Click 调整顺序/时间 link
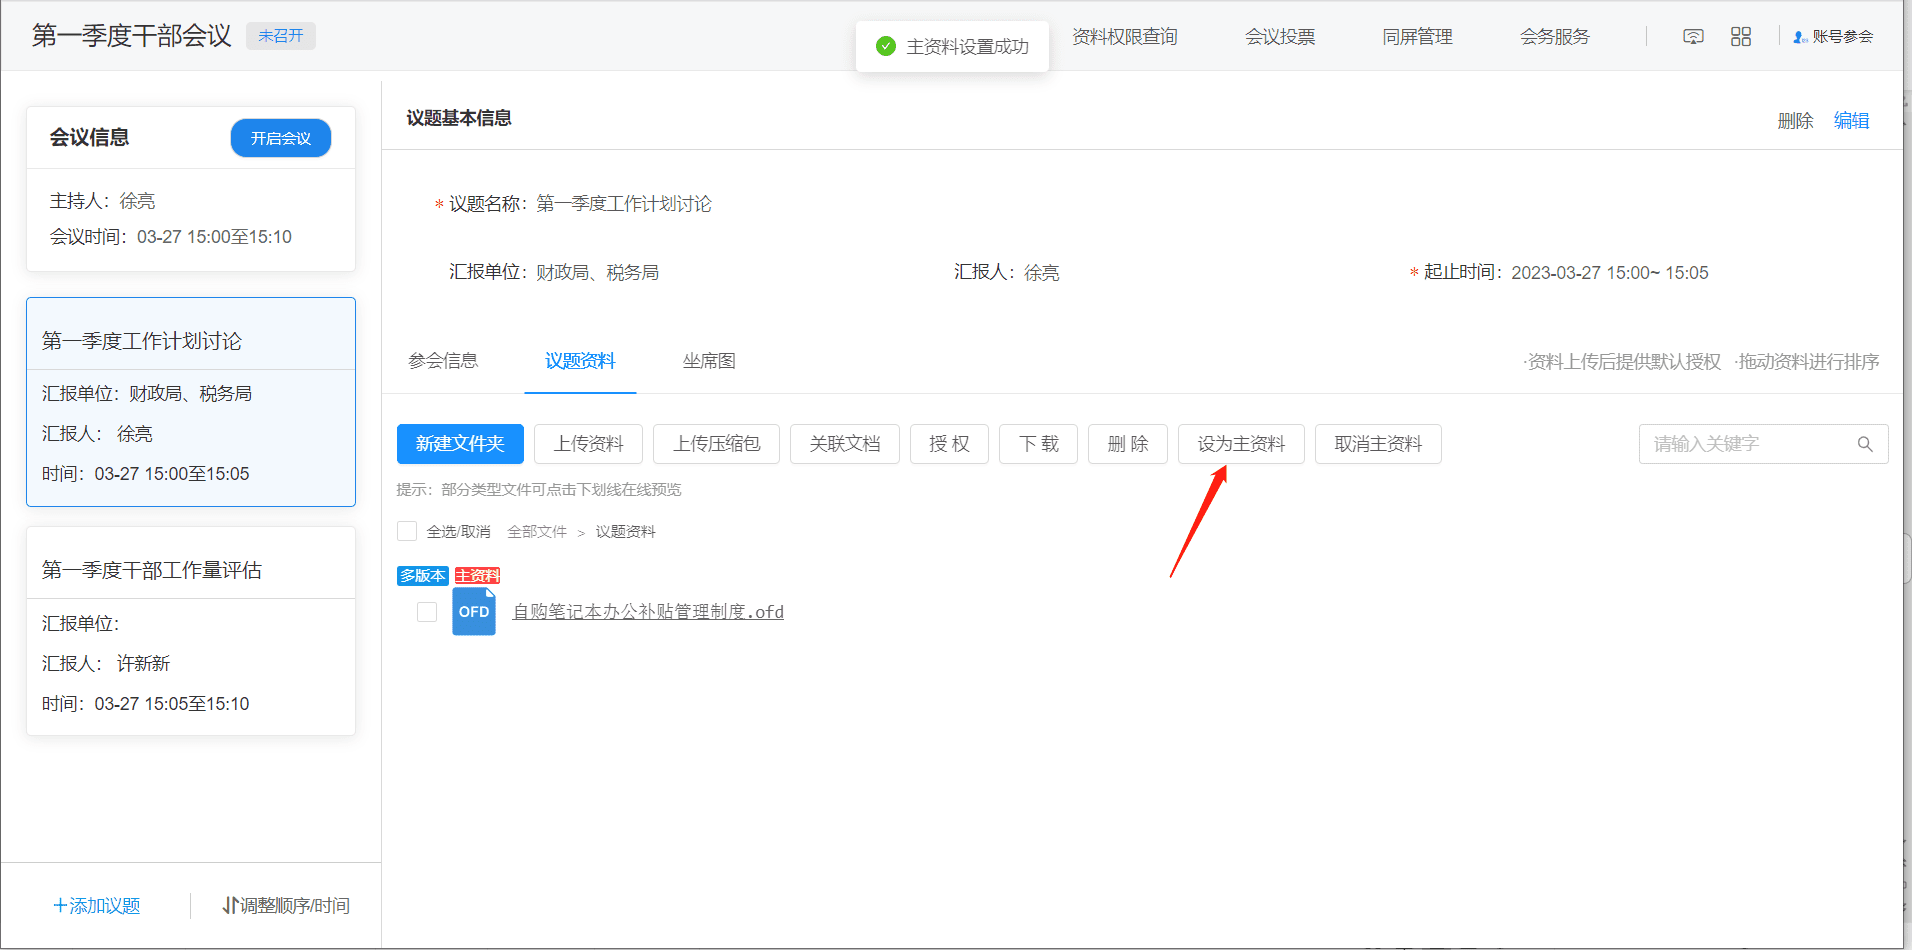This screenshot has height=950, width=1912. click(x=286, y=906)
